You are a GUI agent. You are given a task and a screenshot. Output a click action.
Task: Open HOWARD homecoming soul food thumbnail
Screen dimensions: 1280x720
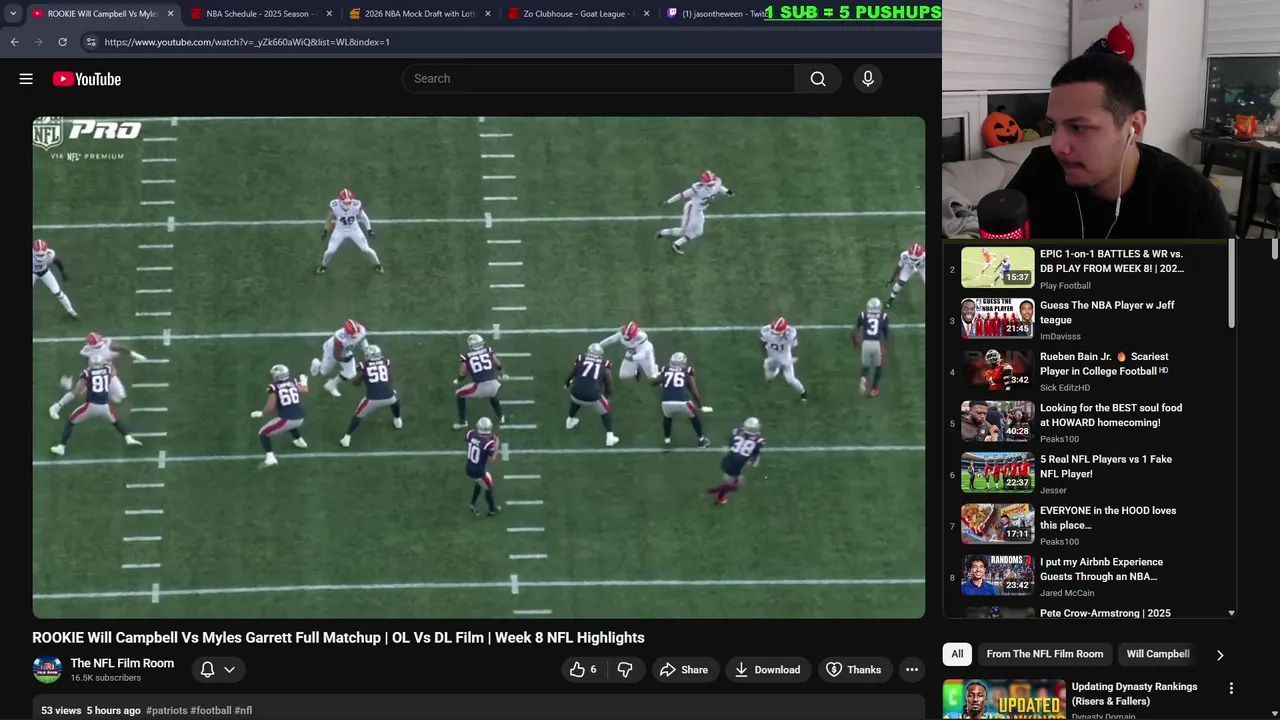click(998, 421)
